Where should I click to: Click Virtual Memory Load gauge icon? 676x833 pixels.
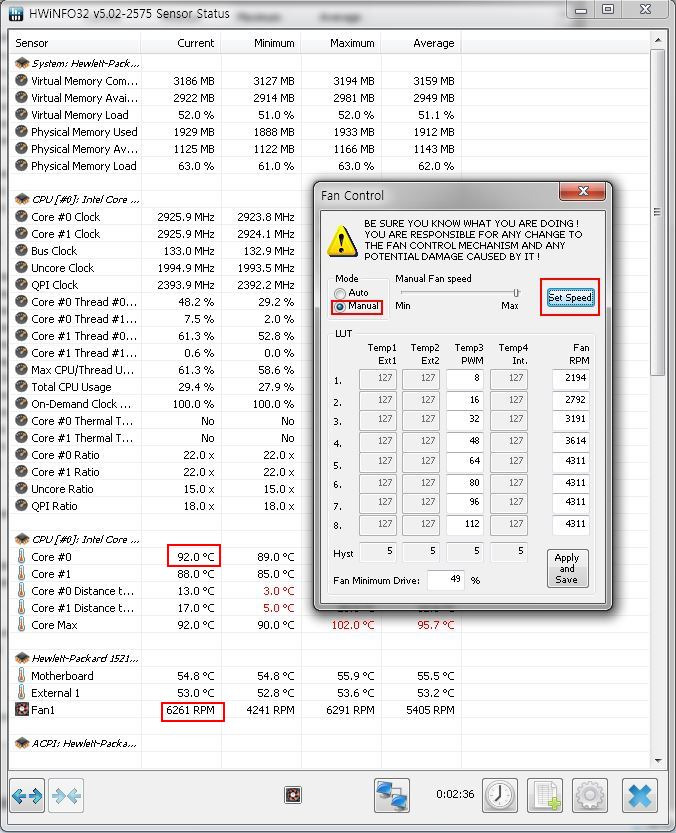point(22,114)
